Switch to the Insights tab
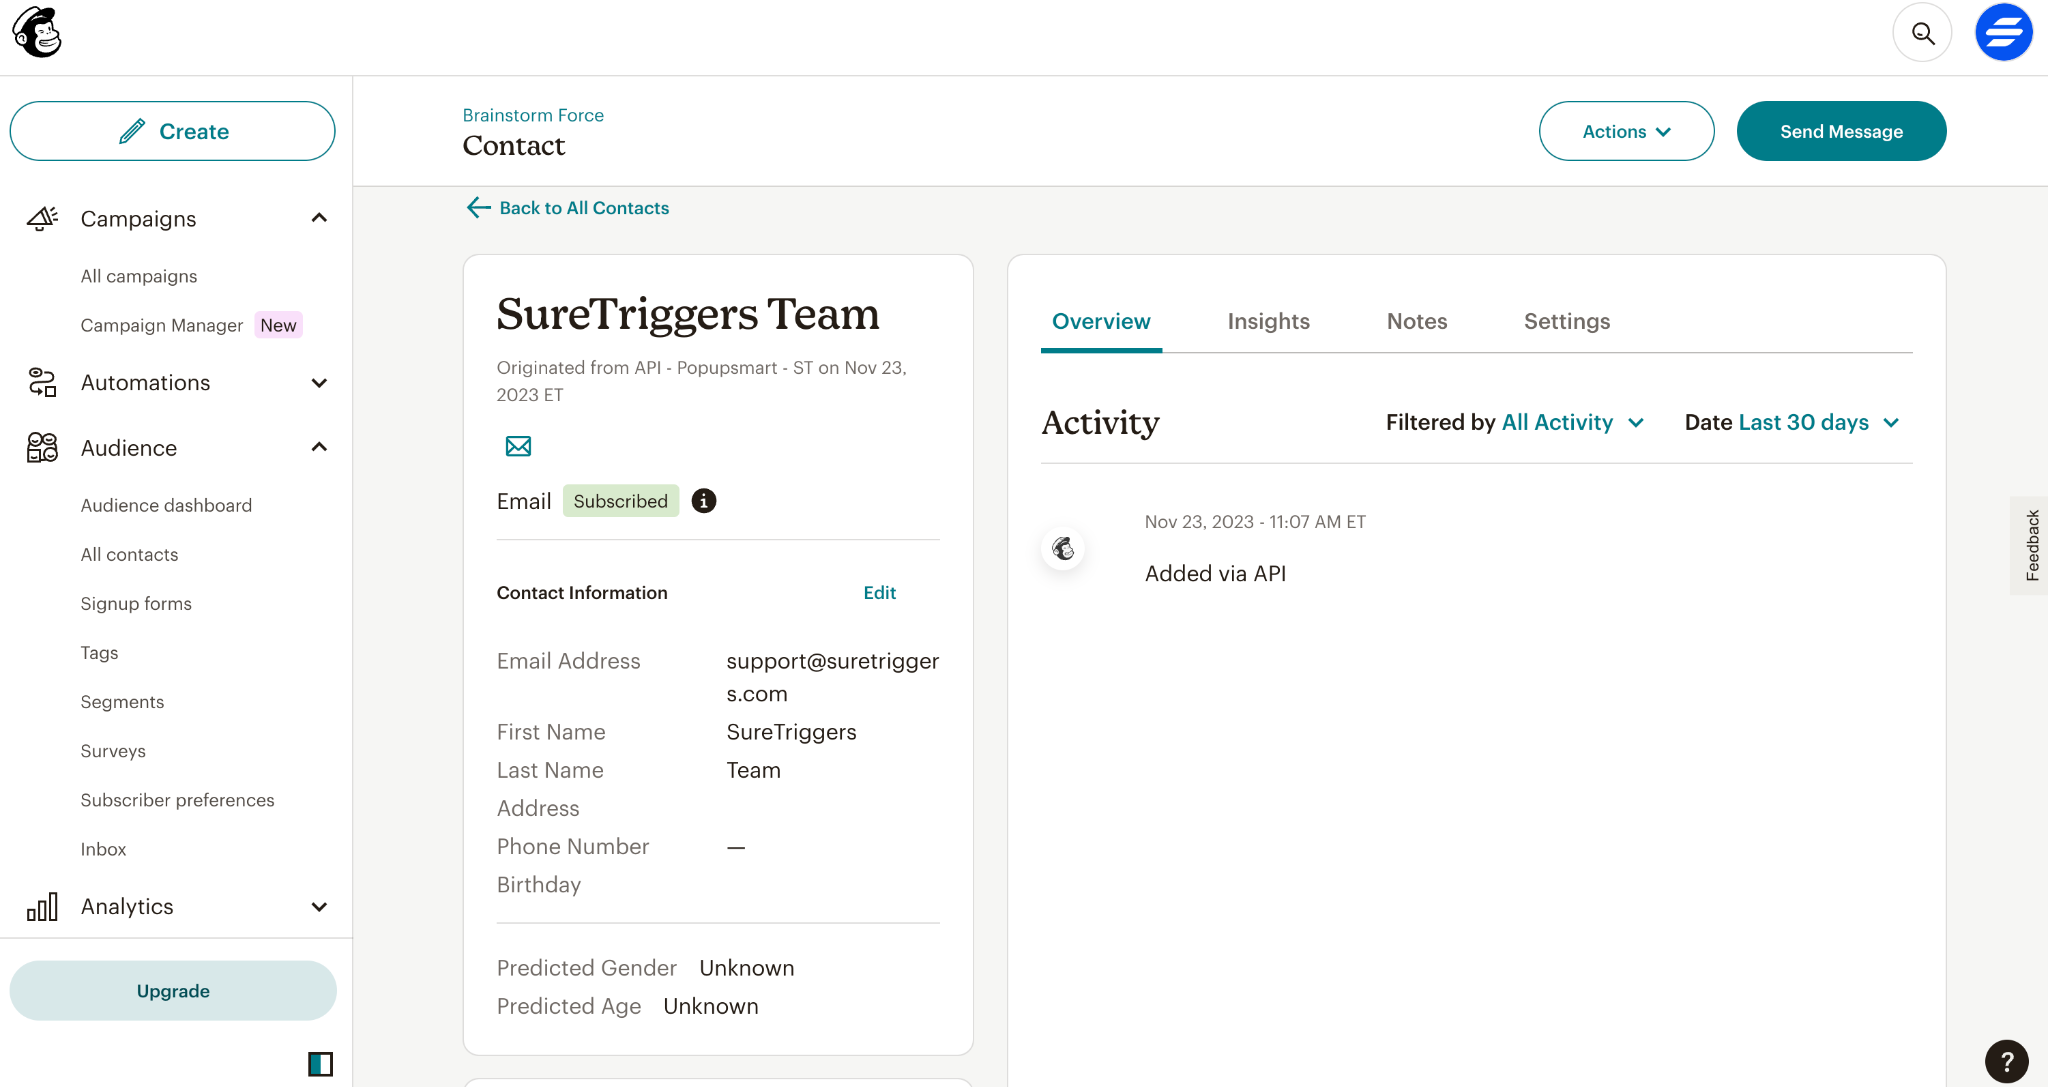The width and height of the screenshot is (2048, 1087). [x=1268, y=321]
